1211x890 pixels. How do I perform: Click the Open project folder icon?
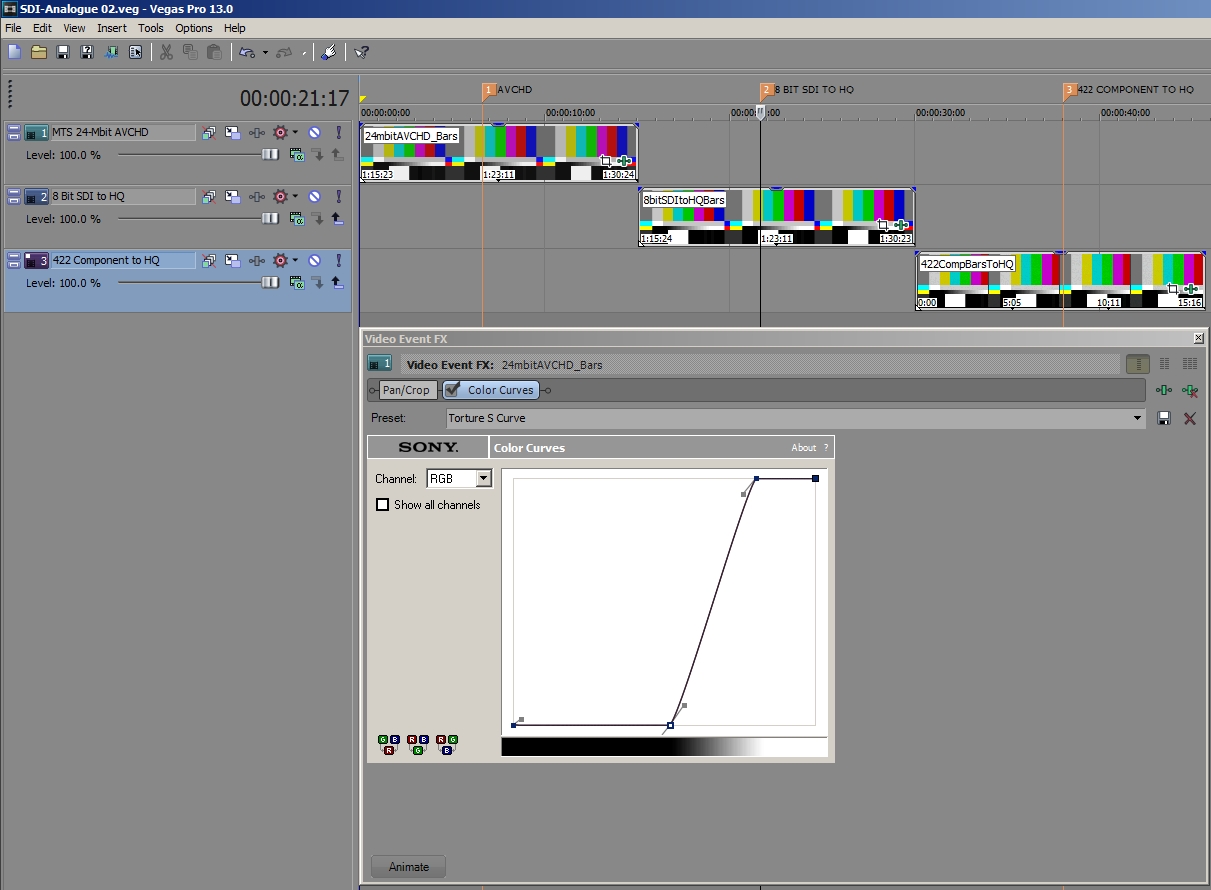coord(39,52)
